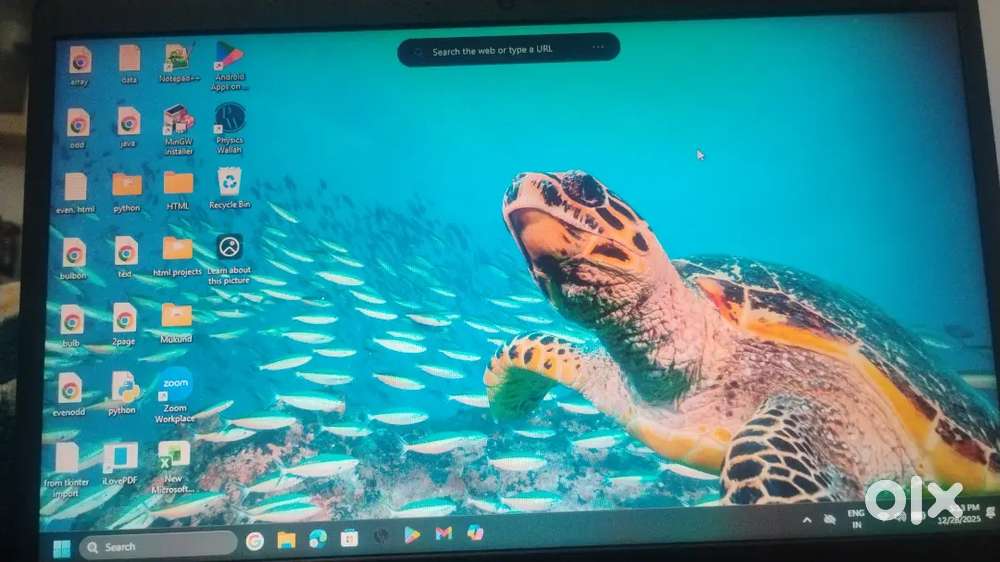Select the MinGW Installer shortcut
1000x562 pixels.
(179, 123)
